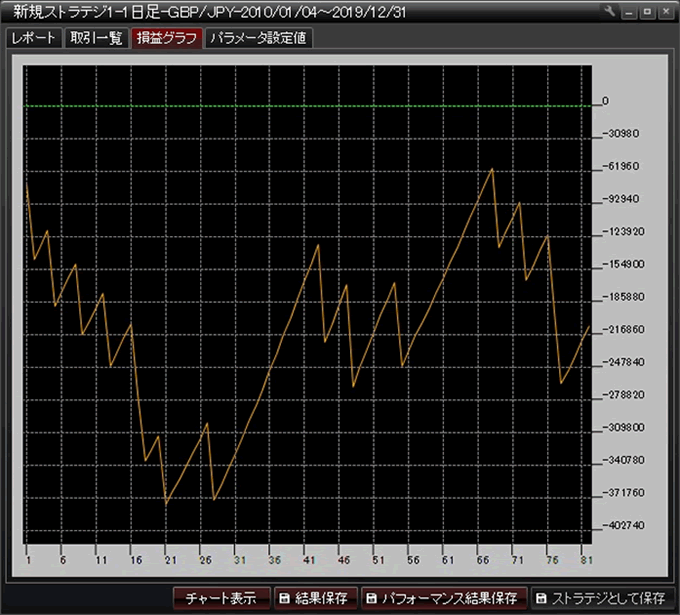Click the x-axis label 11
Image resolution: width=680 pixels, height=615 pixels.
pos(101,560)
